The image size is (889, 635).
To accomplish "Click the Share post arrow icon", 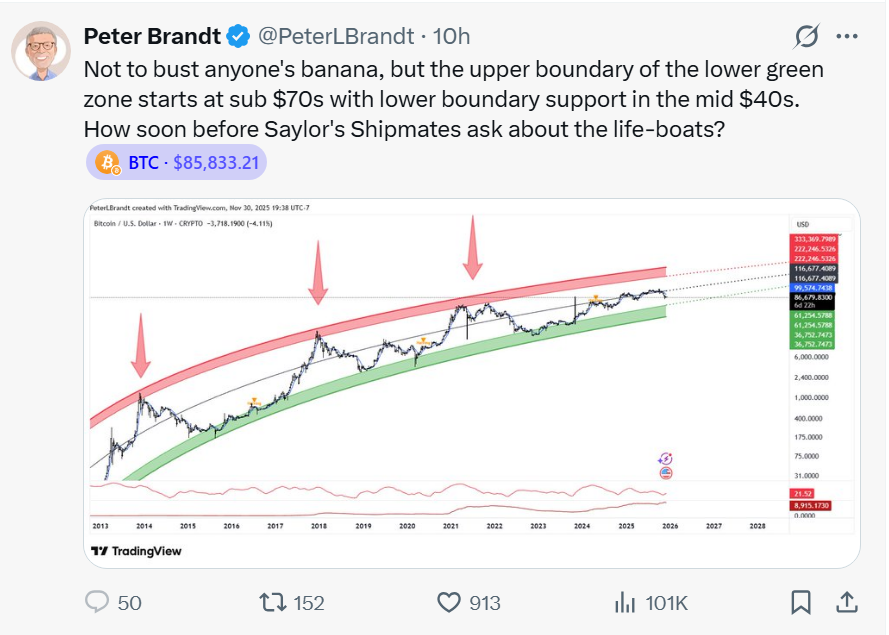I will coord(846,602).
